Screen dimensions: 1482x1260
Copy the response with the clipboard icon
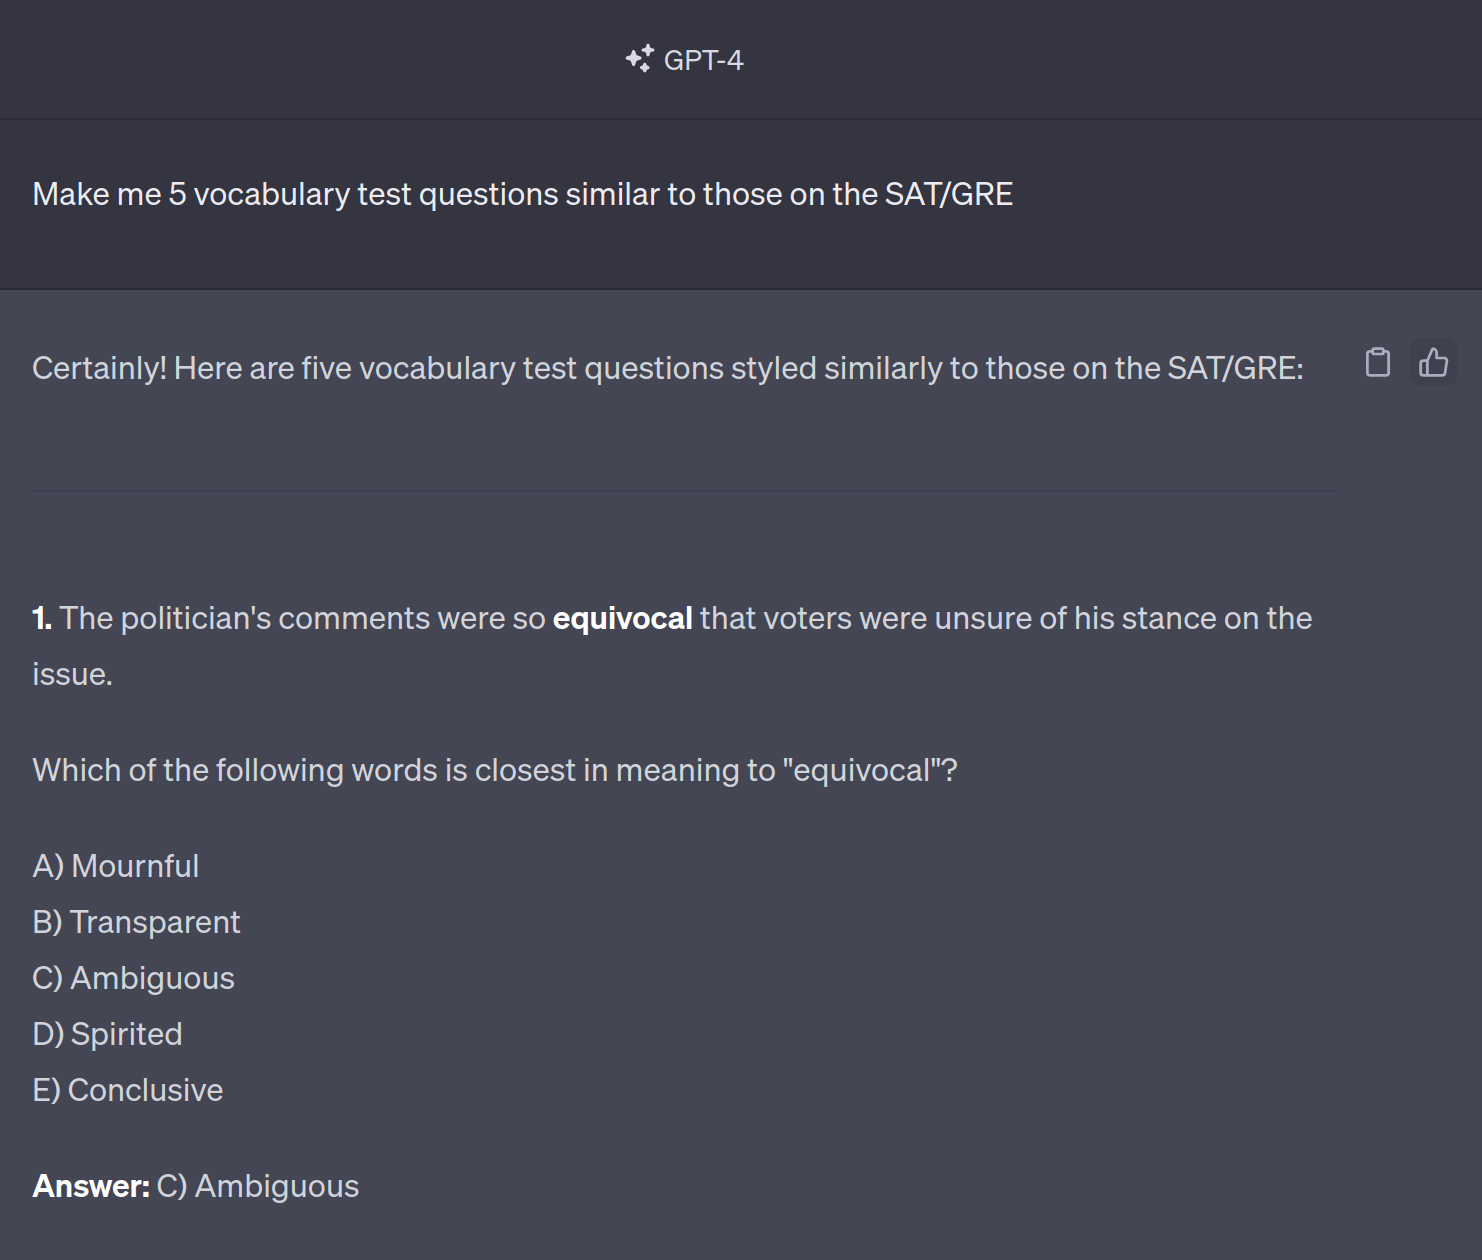[1377, 362]
